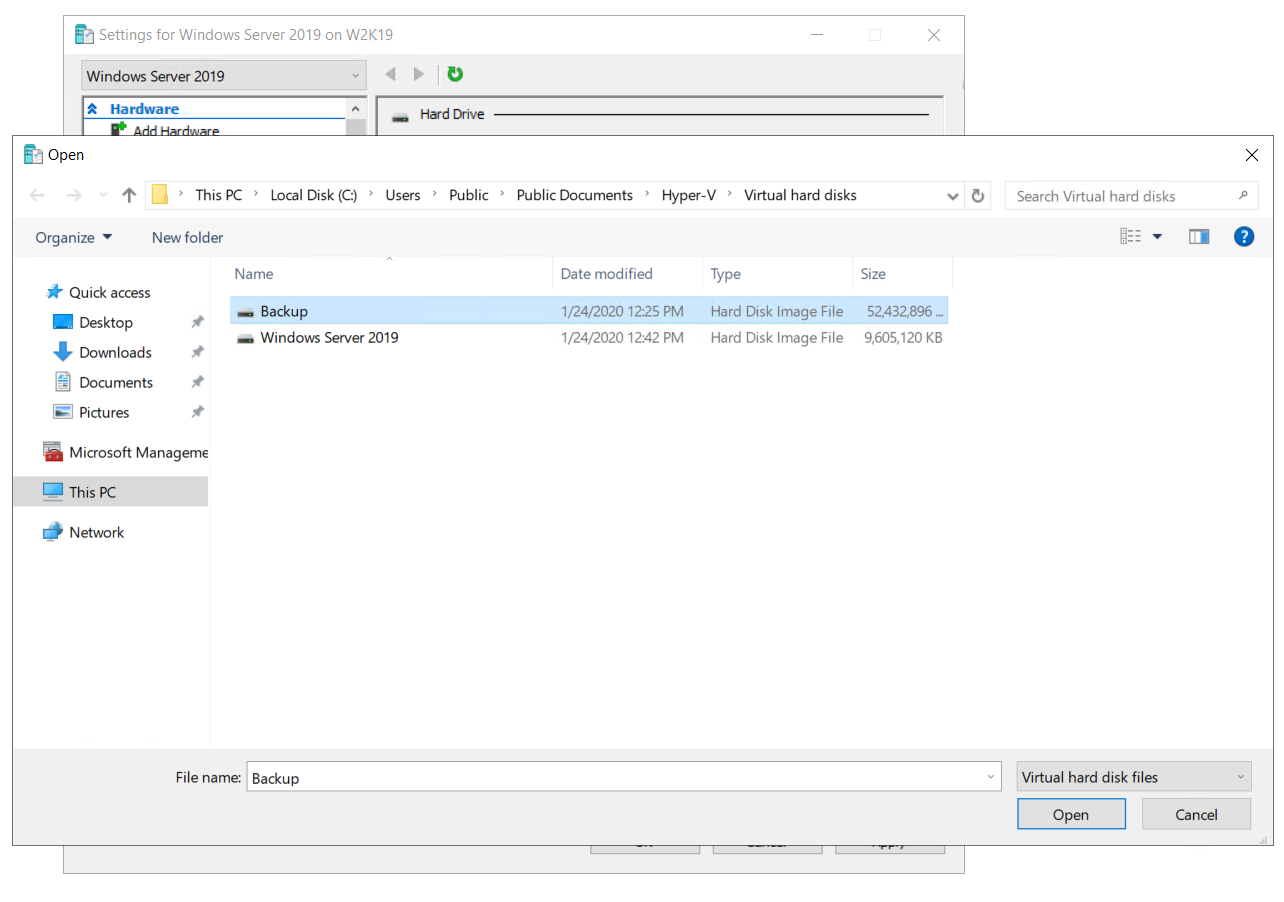This screenshot has height=902, width=1284.
Task: Open Downloads label in Quick access
Action: [116, 352]
